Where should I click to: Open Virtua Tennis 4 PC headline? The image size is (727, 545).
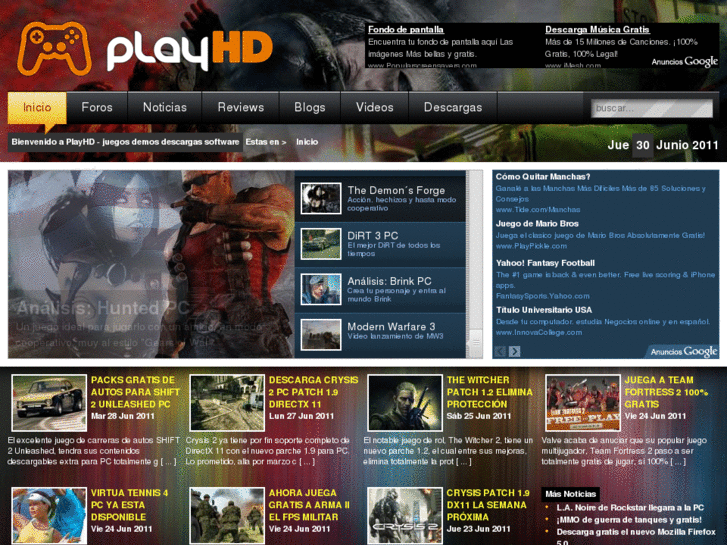click(129, 505)
